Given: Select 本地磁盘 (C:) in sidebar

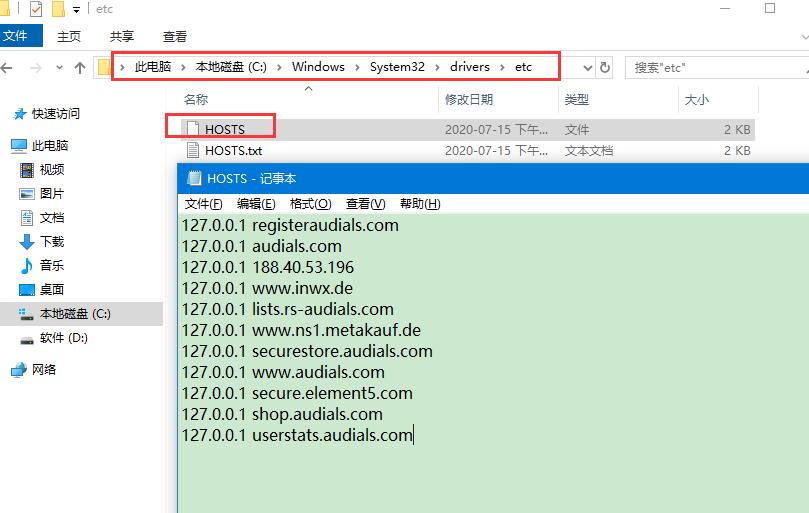Looking at the screenshot, I should [75, 314].
